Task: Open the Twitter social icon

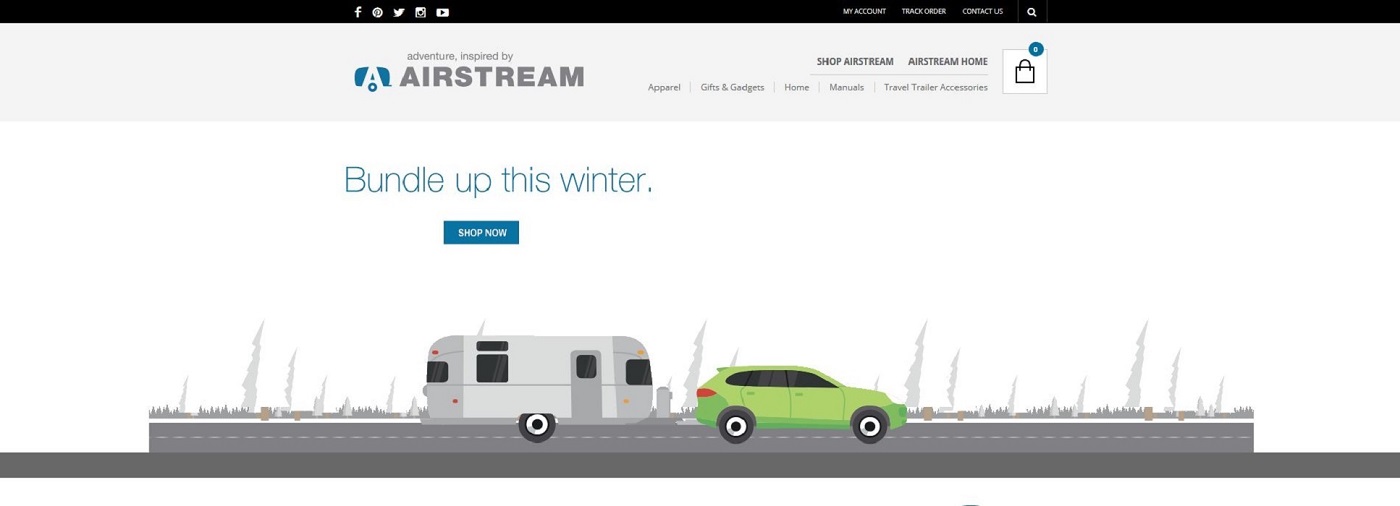Action: 399,12
